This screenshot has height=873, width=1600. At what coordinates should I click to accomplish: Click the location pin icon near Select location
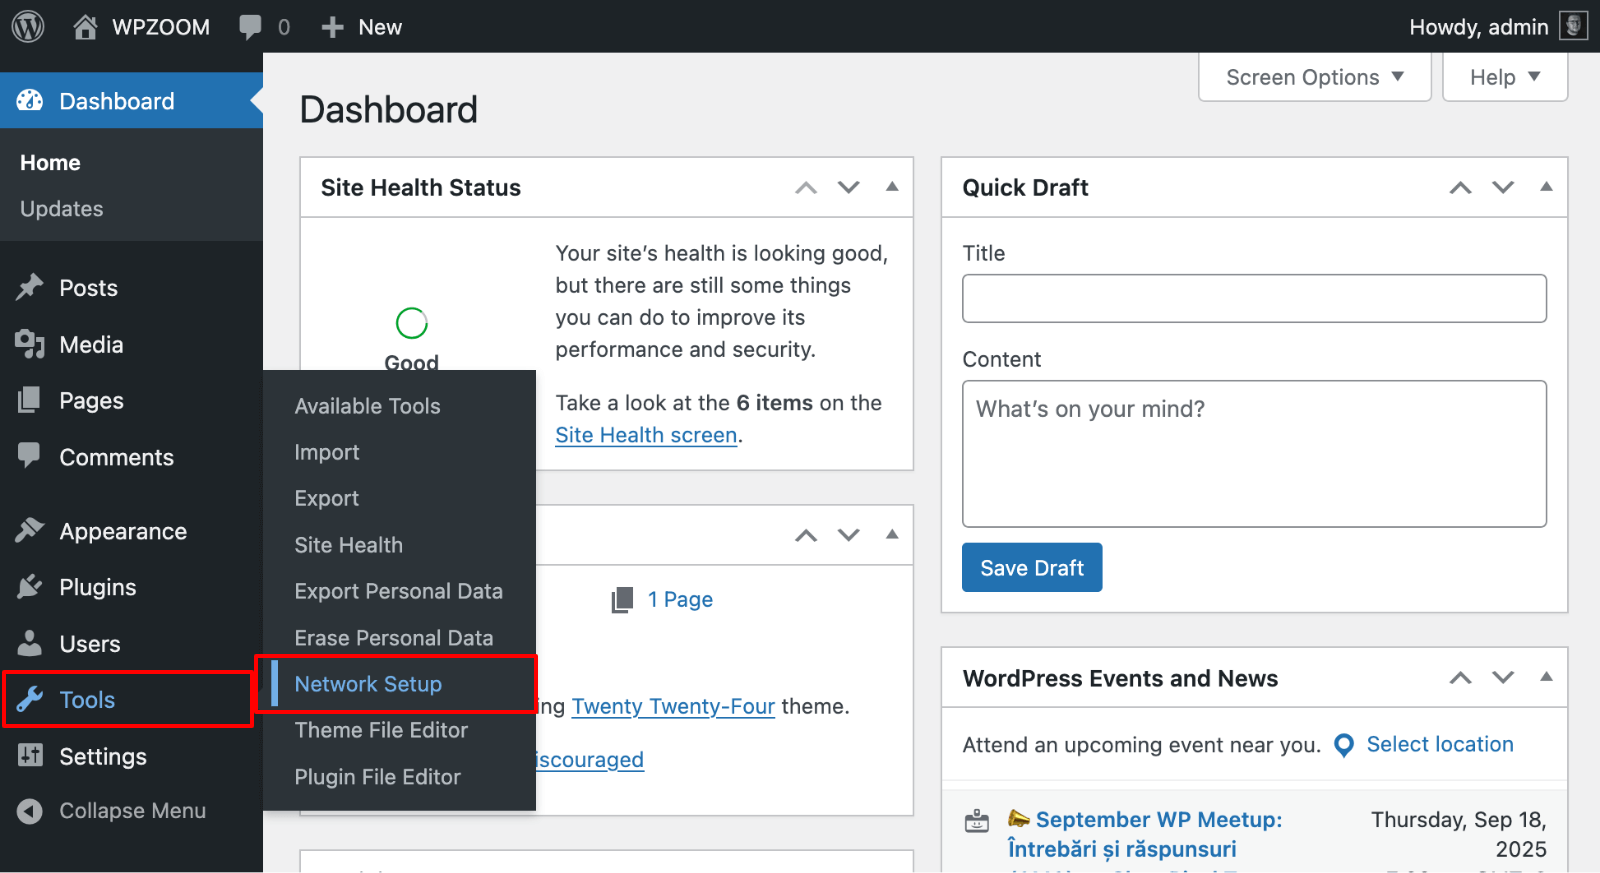tap(1344, 745)
